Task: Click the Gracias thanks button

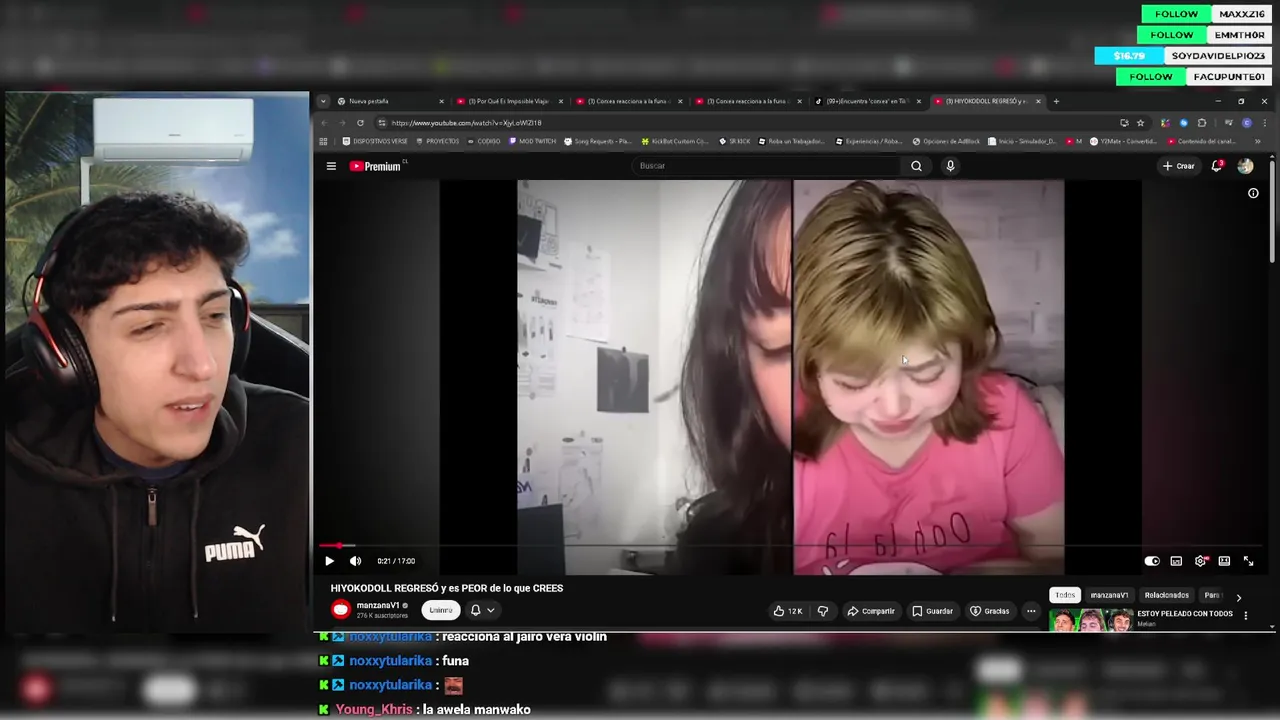Action: pyautogui.click(x=990, y=611)
